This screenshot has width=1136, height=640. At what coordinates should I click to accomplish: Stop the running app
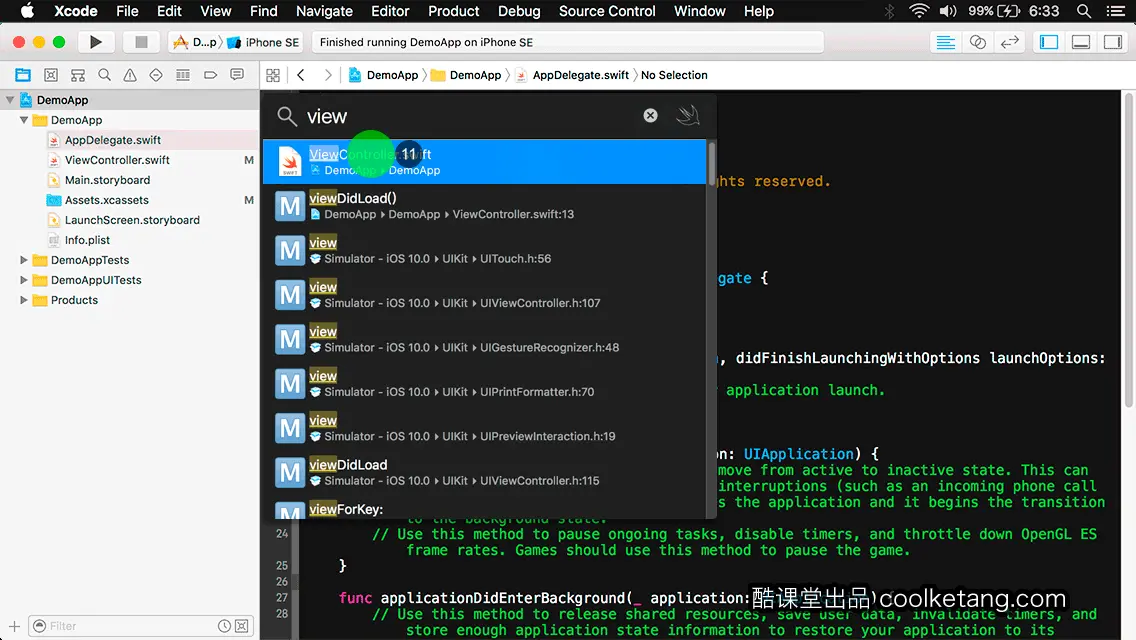[141, 42]
